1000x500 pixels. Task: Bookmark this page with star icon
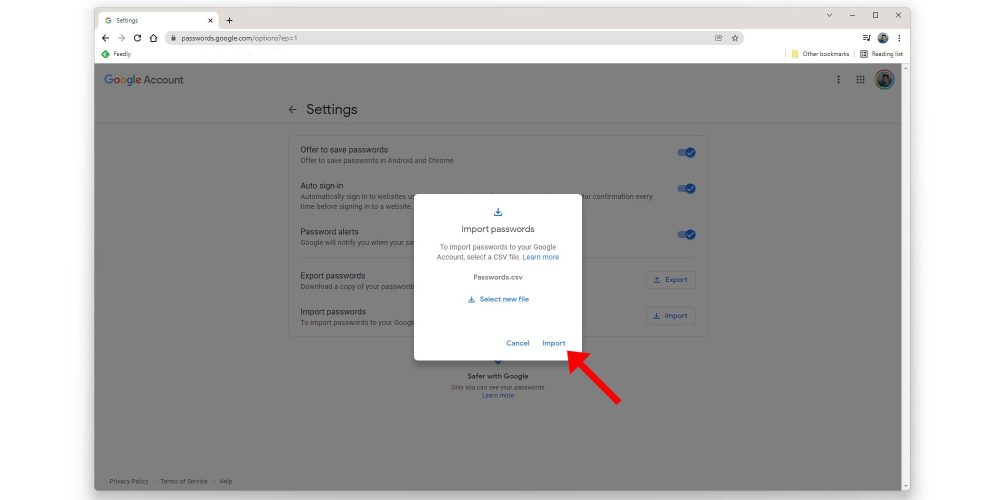(x=735, y=38)
